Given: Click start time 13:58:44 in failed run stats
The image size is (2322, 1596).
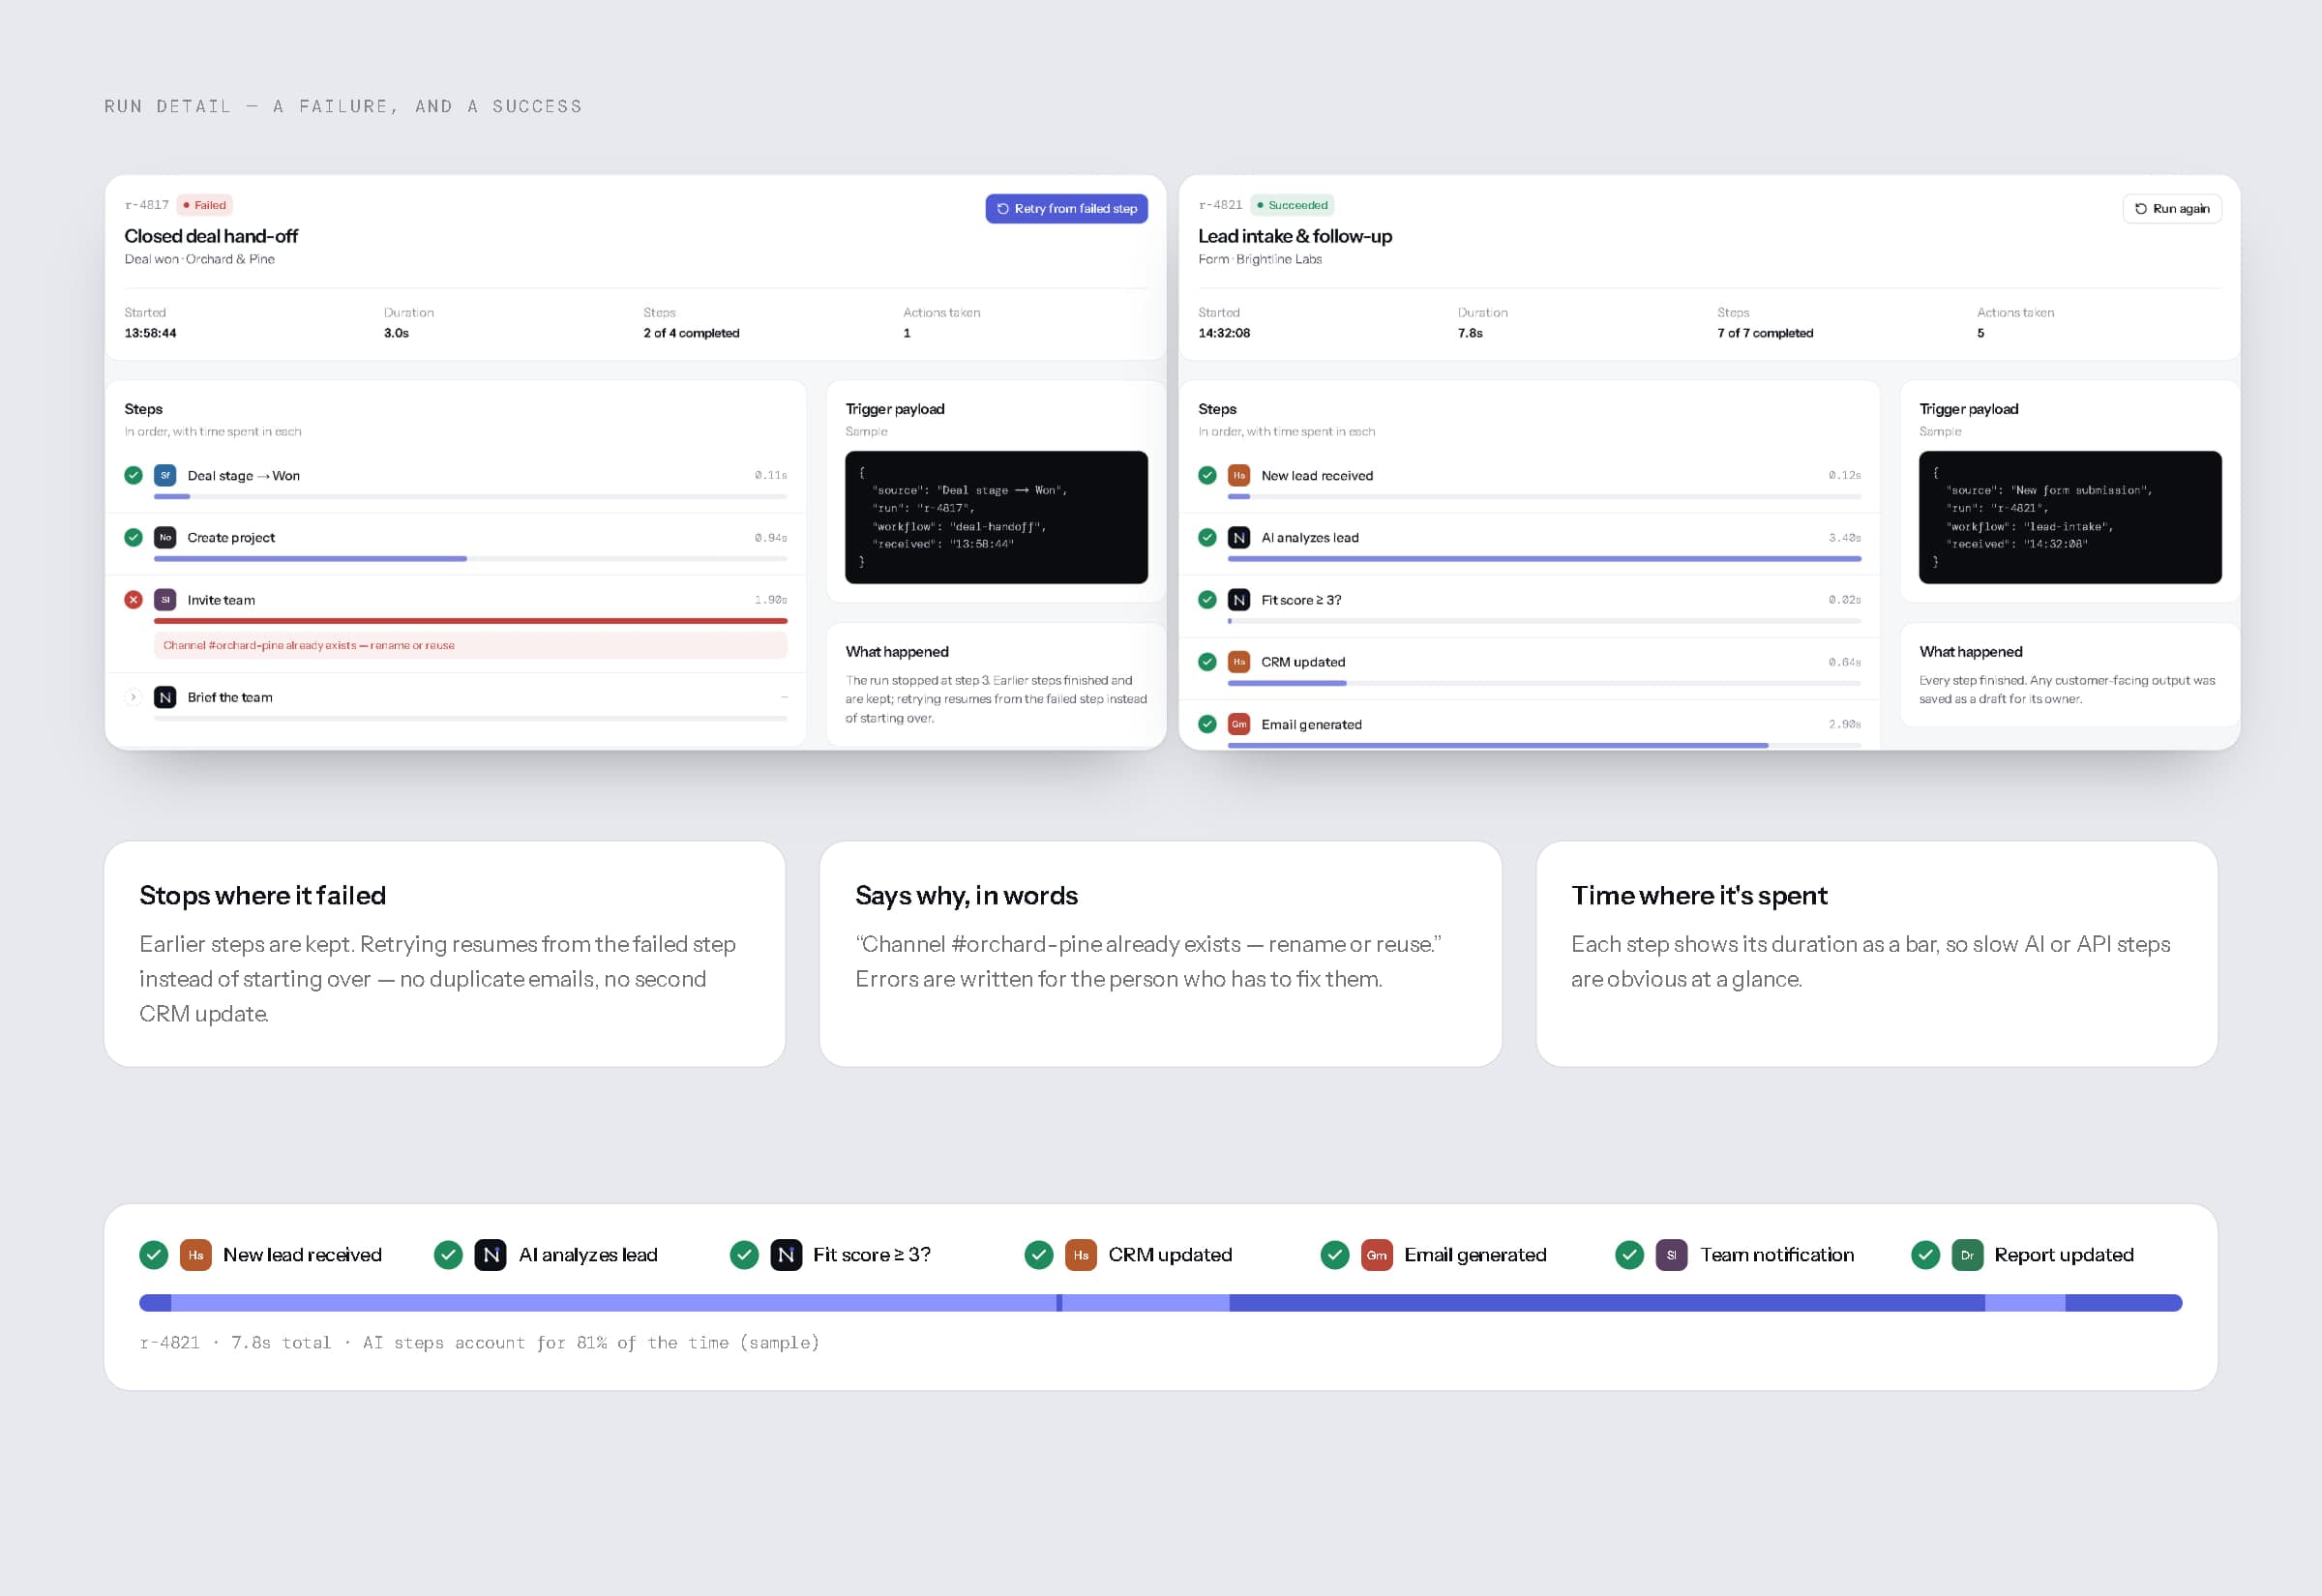Looking at the screenshot, I should [x=150, y=333].
